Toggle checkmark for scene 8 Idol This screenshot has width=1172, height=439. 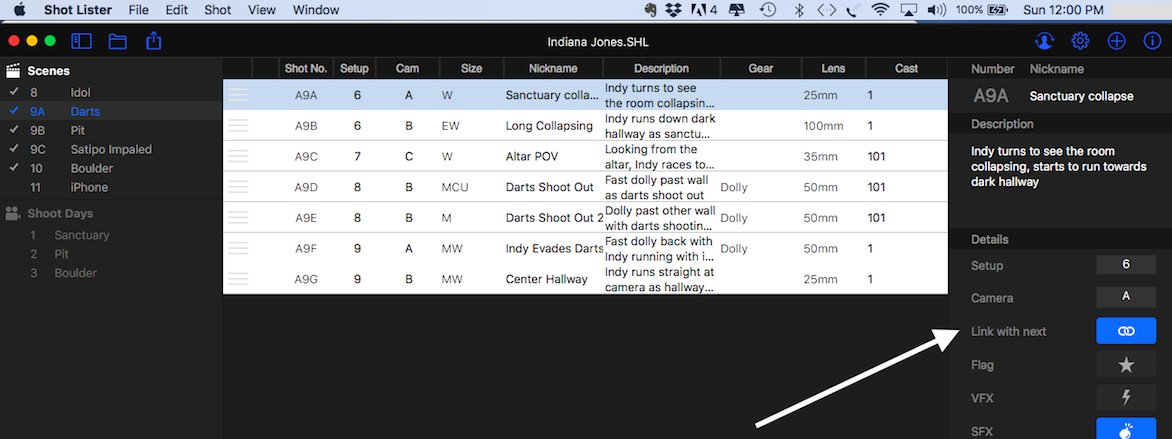click(x=14, y=92)
